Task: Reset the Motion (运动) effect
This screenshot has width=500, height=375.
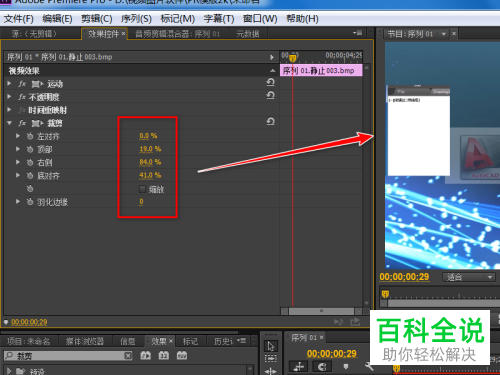Action: 271,82
